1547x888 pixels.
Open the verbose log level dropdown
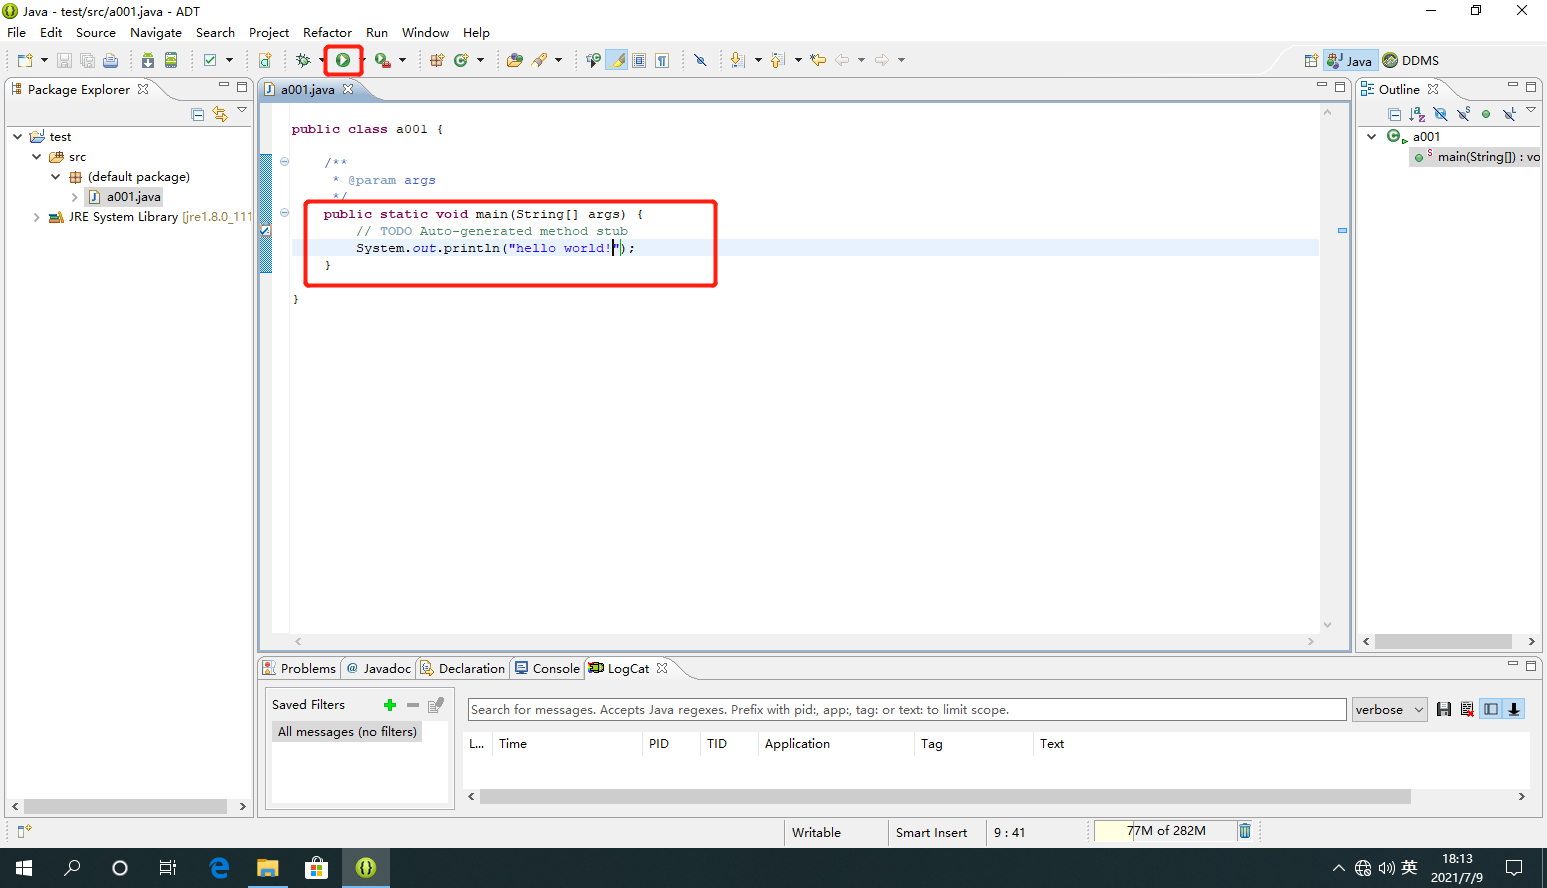1389,709
